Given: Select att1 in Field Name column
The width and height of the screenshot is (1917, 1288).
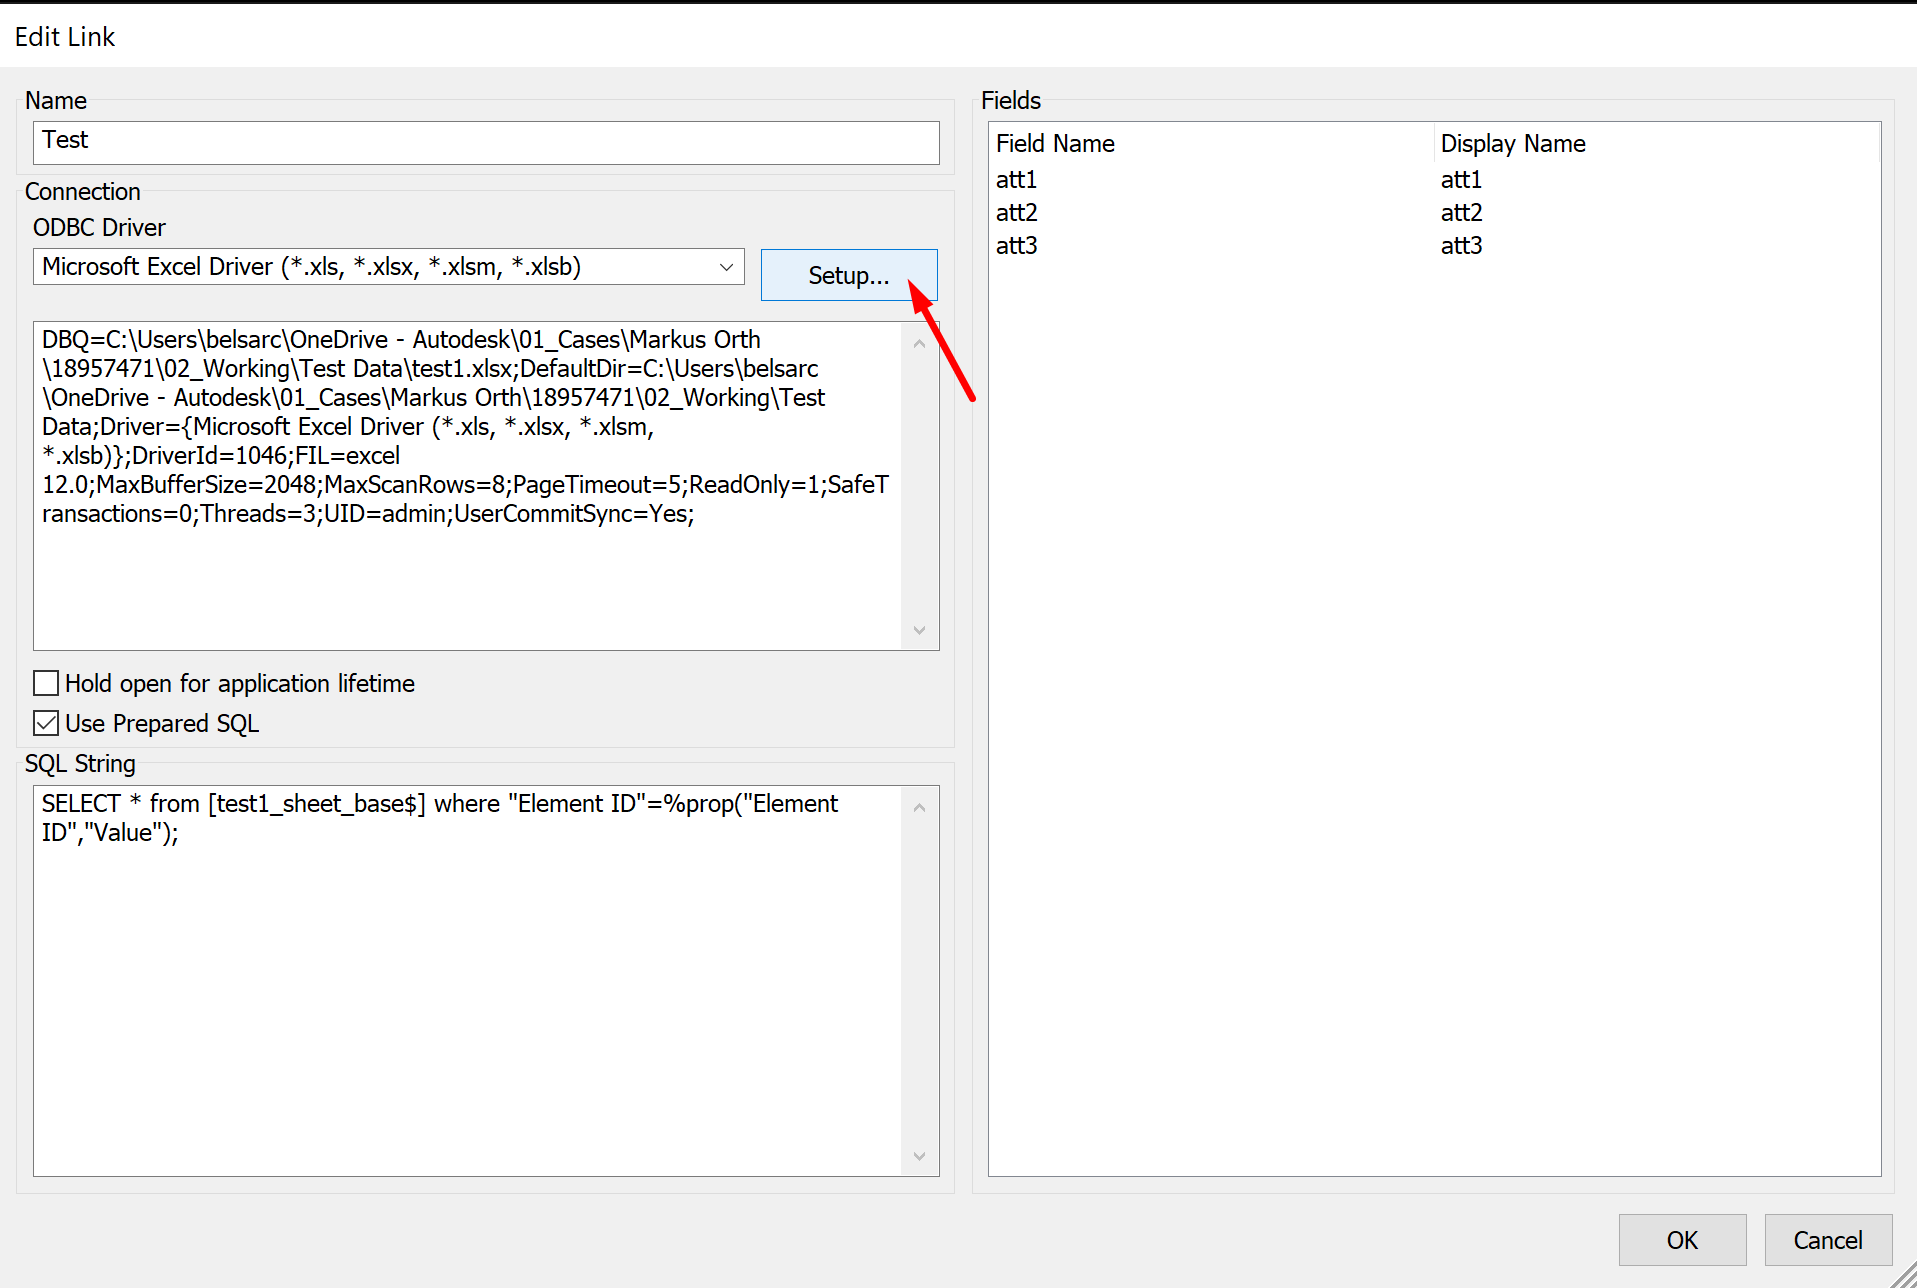Looking at the screenshot, I should 1016,179.
